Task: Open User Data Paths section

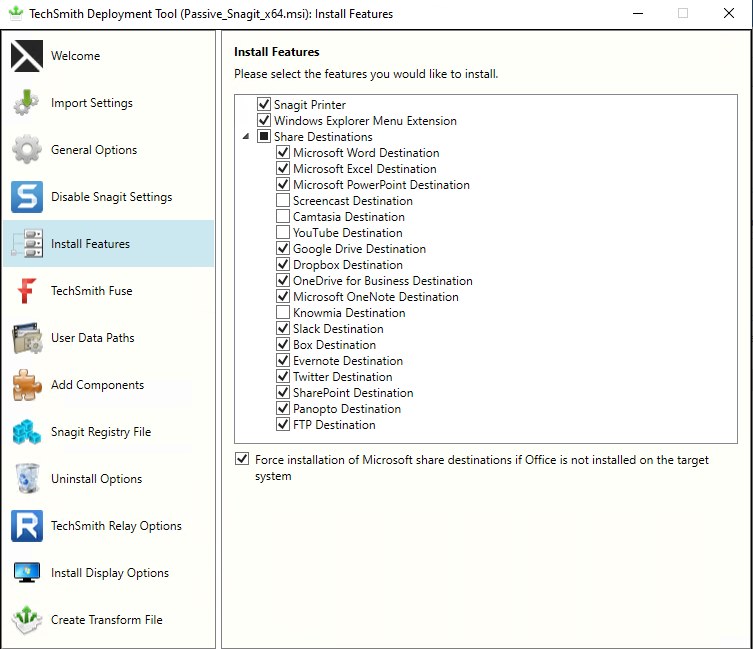Action: tap(109, 338)
